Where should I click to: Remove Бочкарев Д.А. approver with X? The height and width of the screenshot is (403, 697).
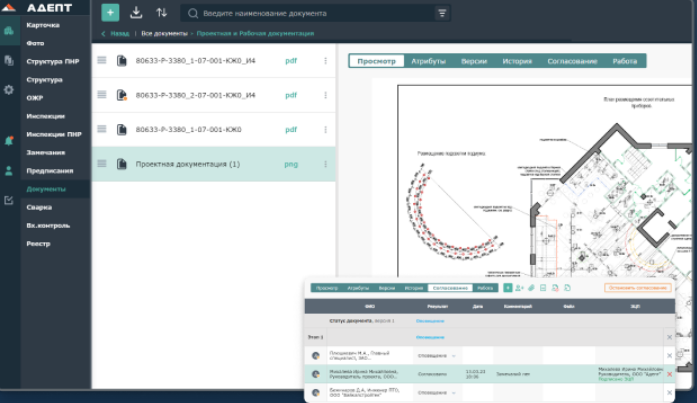point(669,392)
